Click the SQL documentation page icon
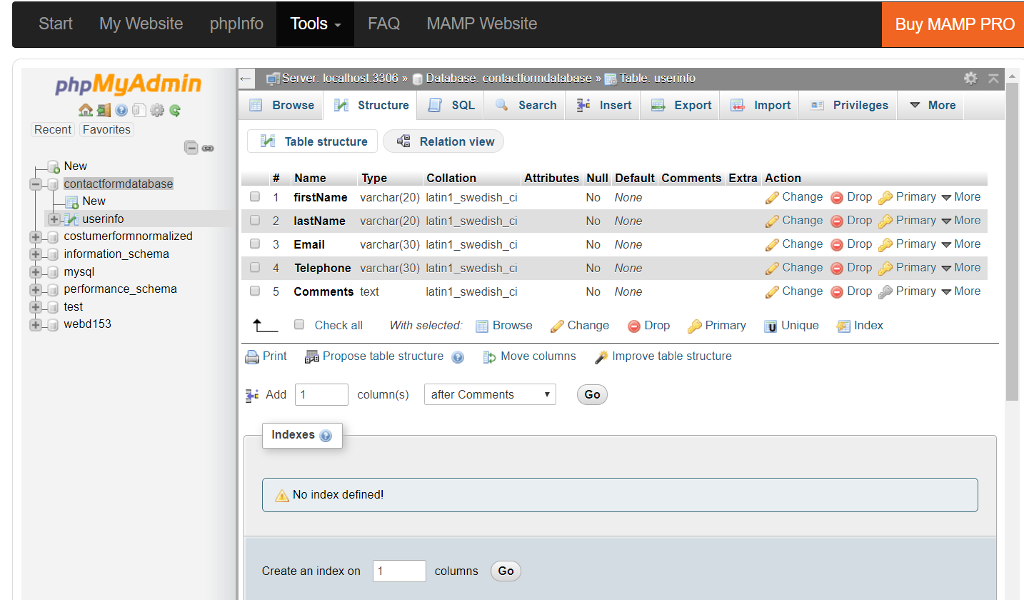Image resolution: width=1024 pixels, height=600 pixels. tap(138, 110)
